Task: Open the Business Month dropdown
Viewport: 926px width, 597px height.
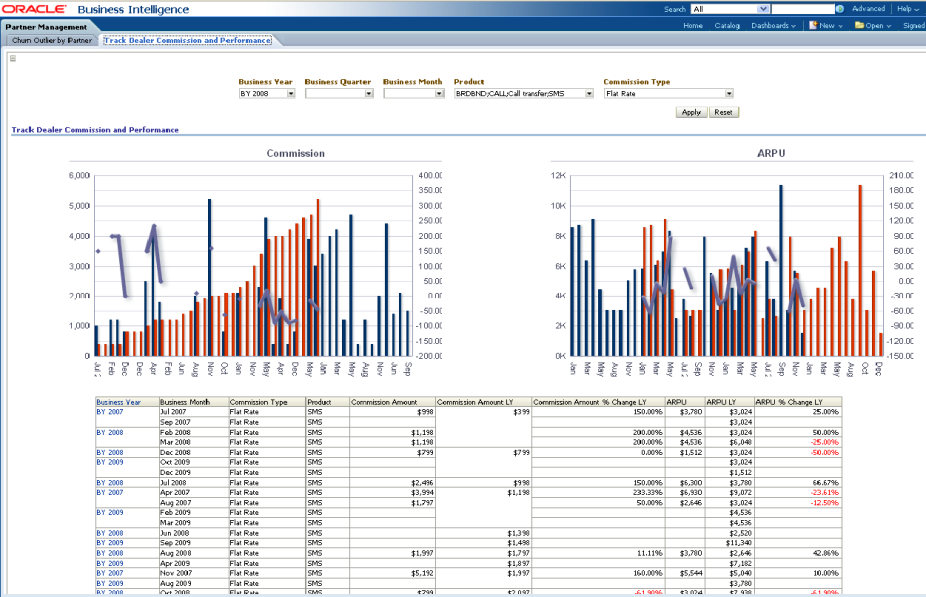Action: [x=439, y=93]
